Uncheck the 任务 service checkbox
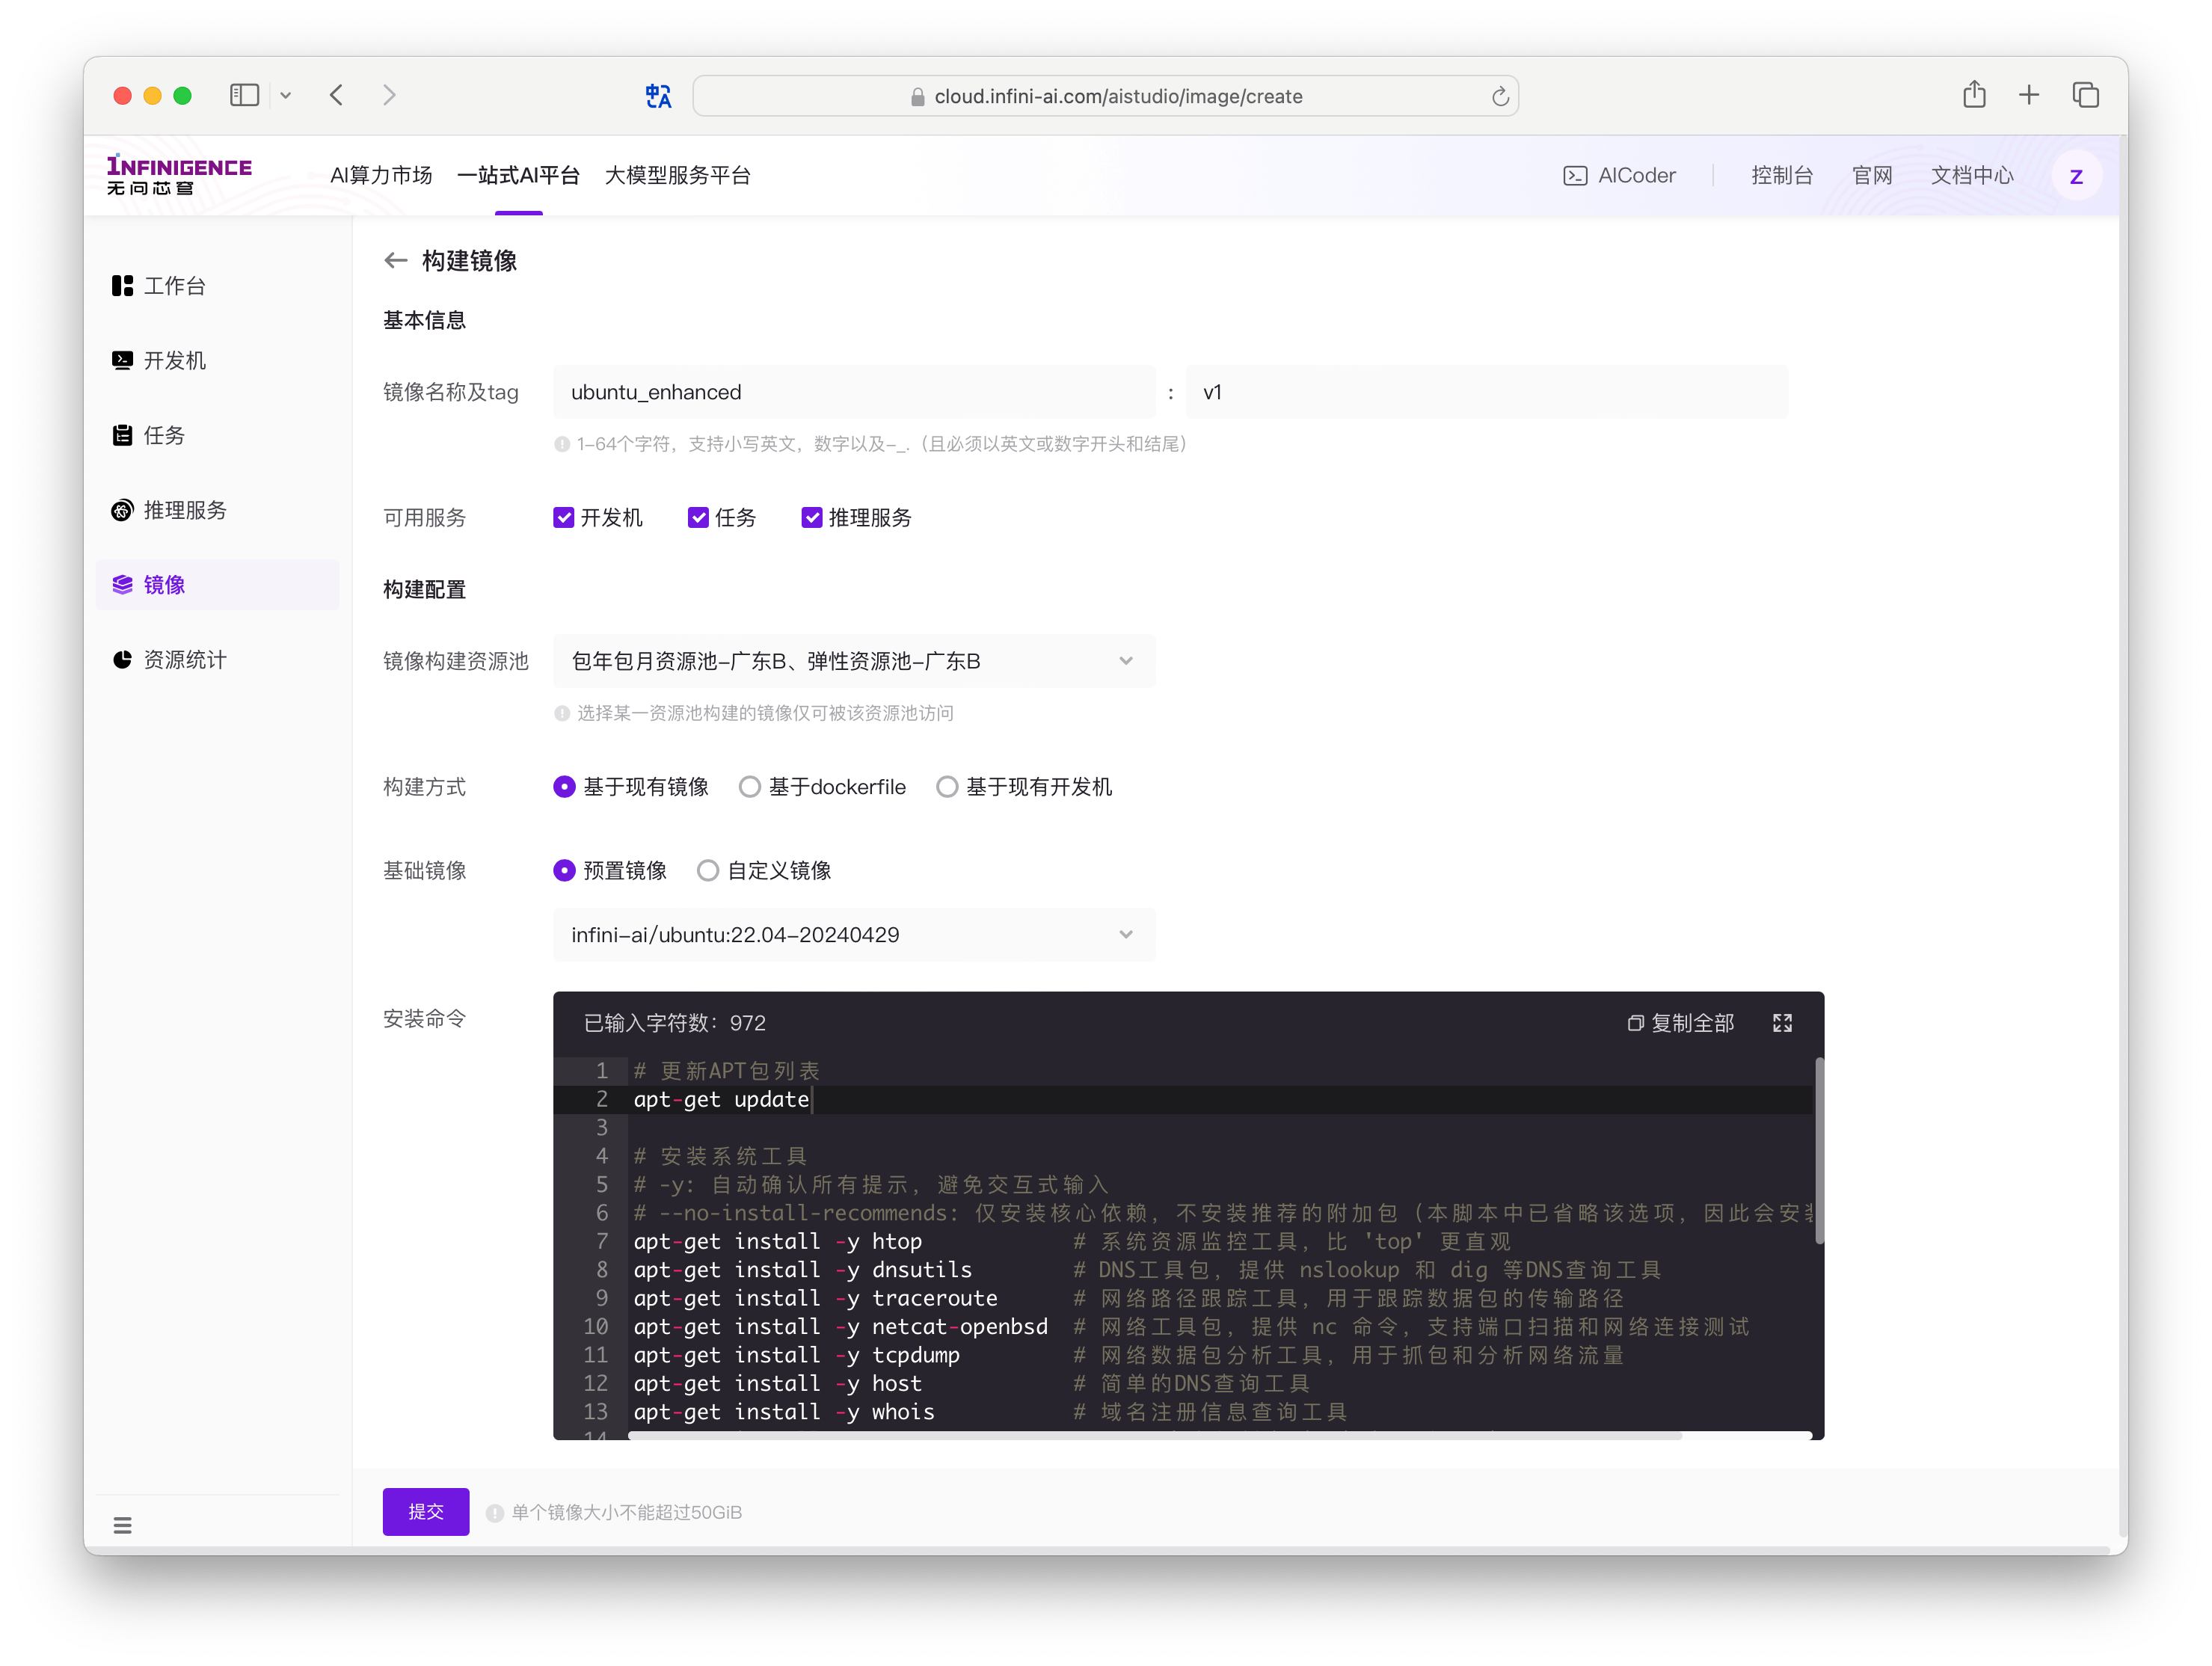Viewport: 2212px width, 1666px height. click(698, 517)
